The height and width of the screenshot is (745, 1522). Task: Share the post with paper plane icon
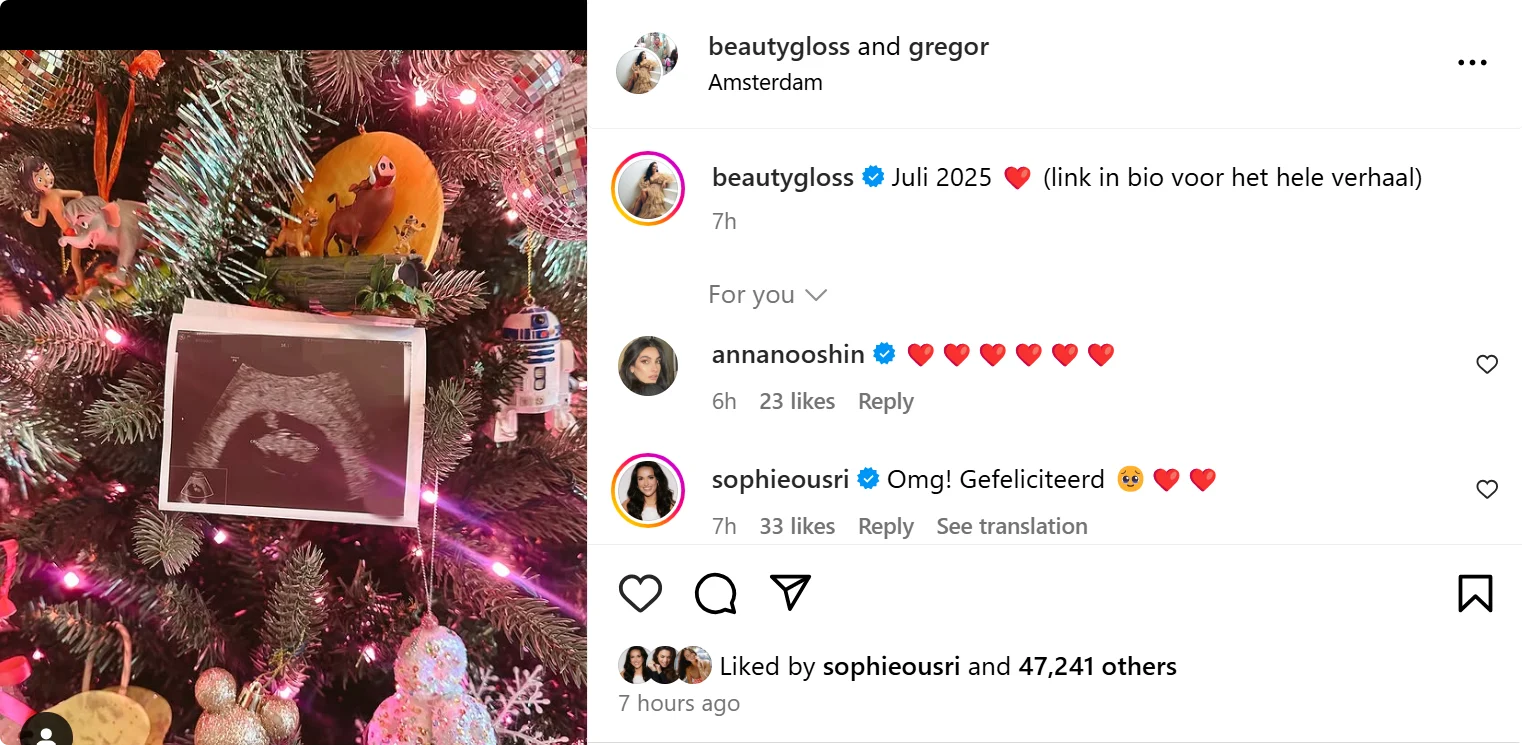(790, 592)
